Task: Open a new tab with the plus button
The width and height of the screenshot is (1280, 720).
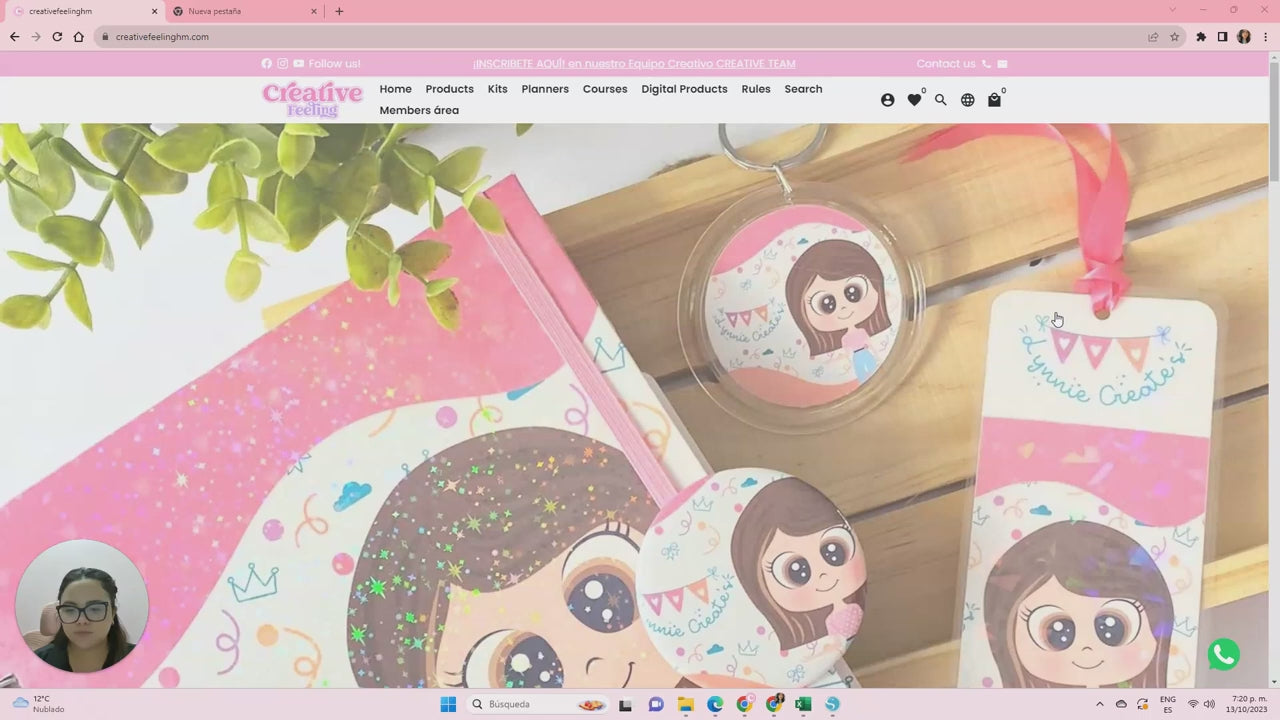Action: pyautogui.click(x=339, y=11)
